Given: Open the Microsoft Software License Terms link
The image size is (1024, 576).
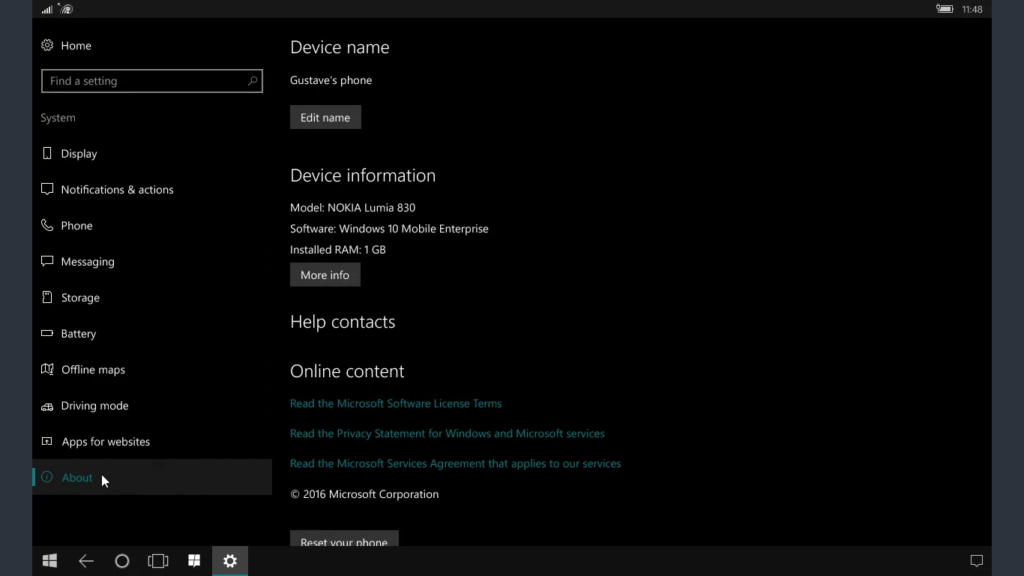Looking at the screenshot, I should tap(396, 403).
